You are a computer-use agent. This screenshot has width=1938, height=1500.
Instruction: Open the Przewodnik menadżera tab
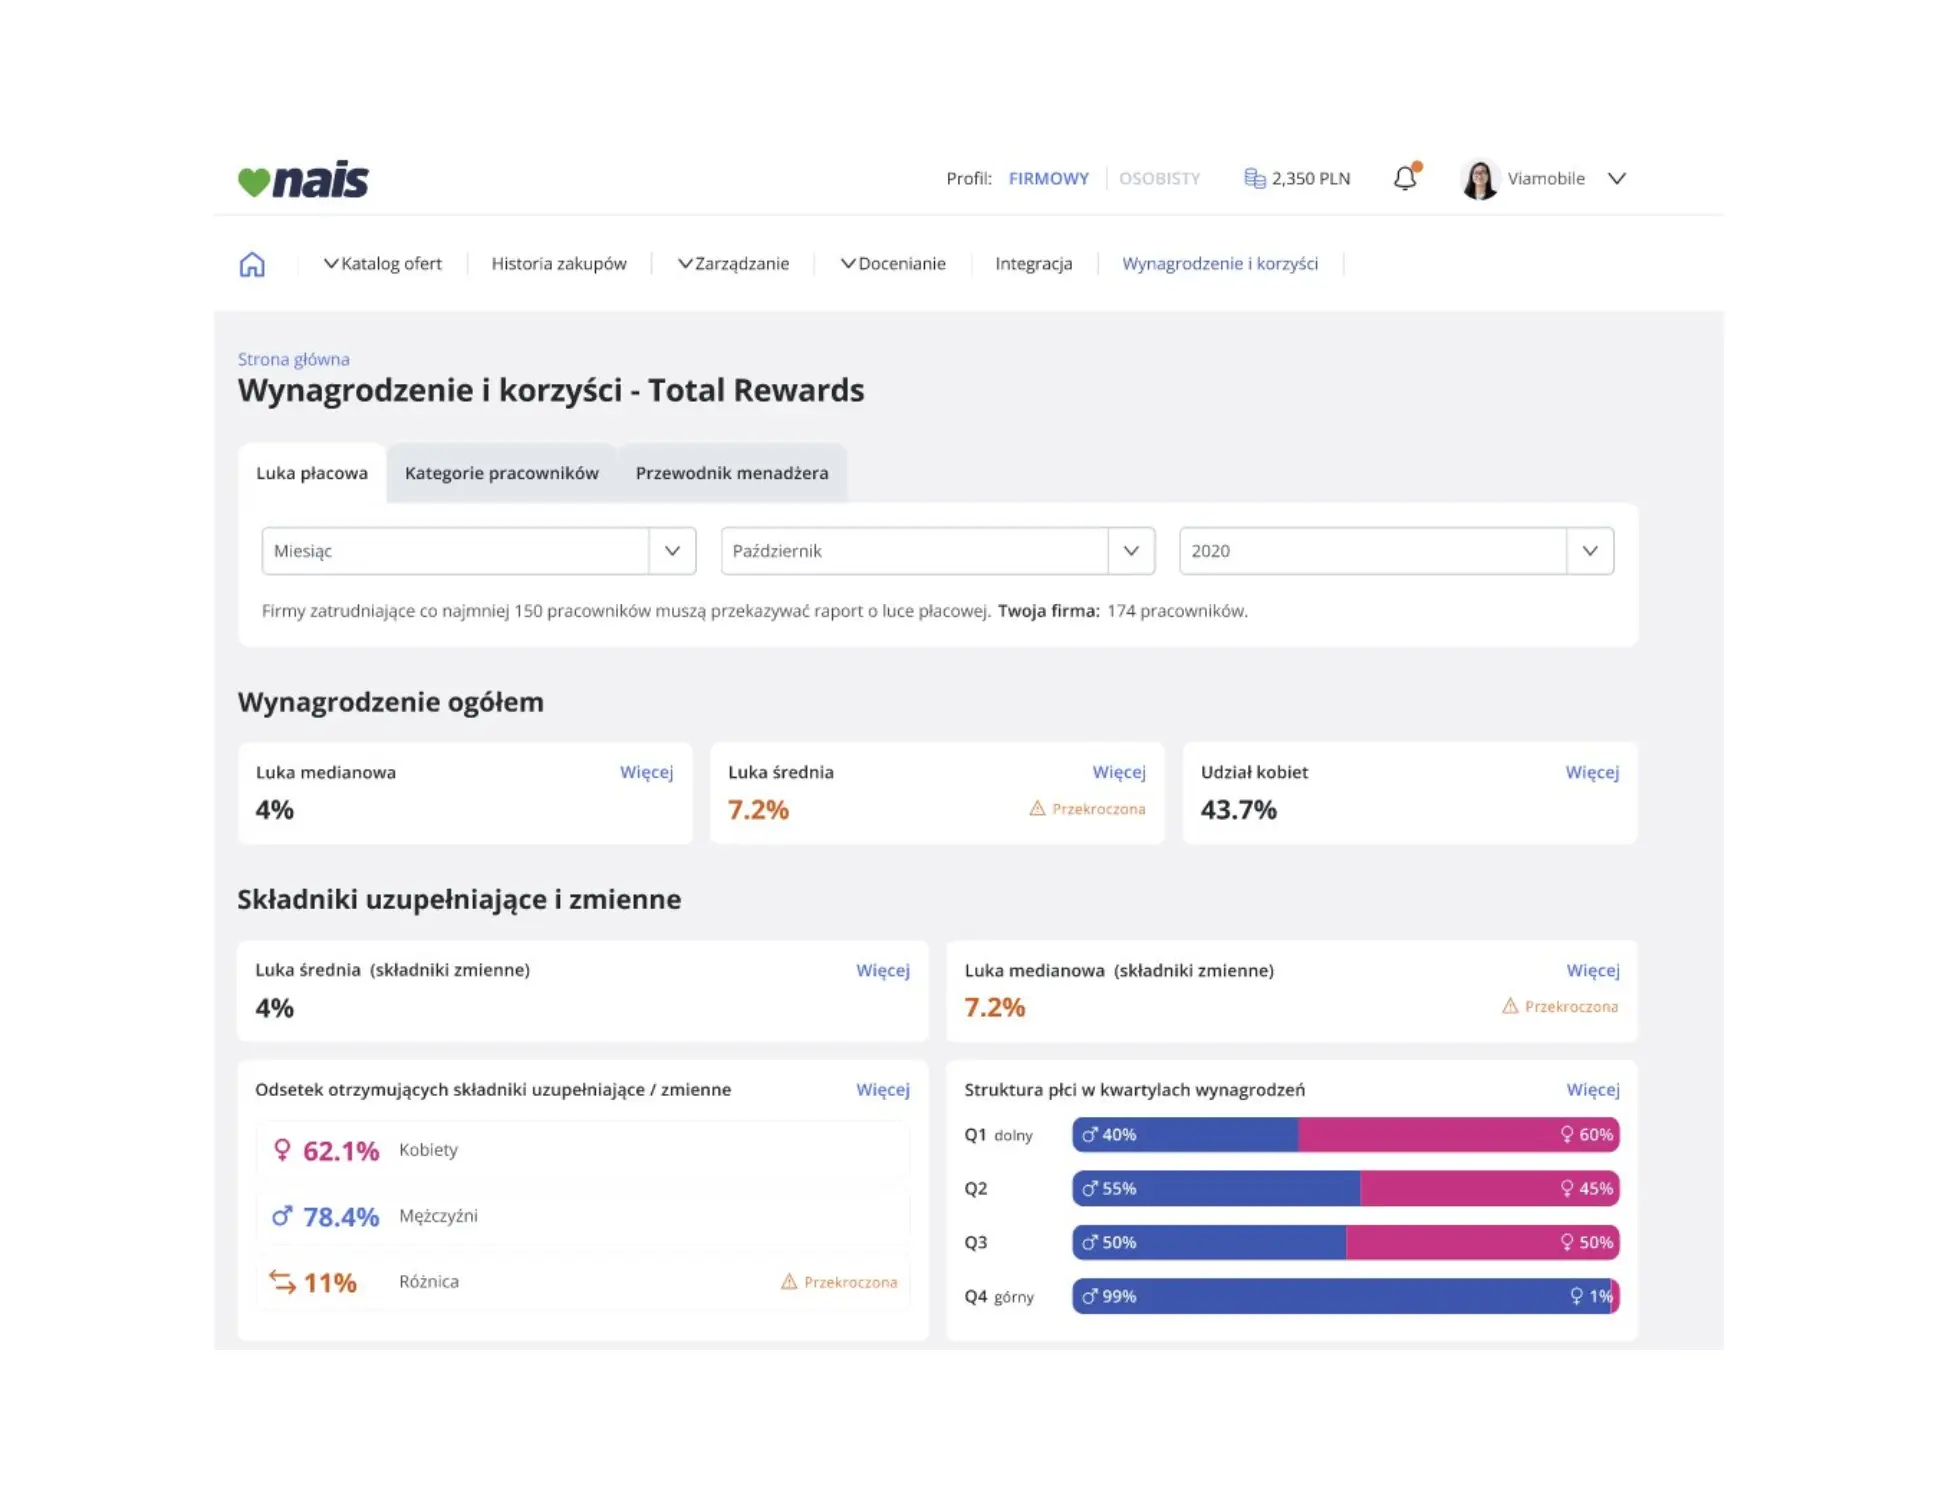coord(731,473)
